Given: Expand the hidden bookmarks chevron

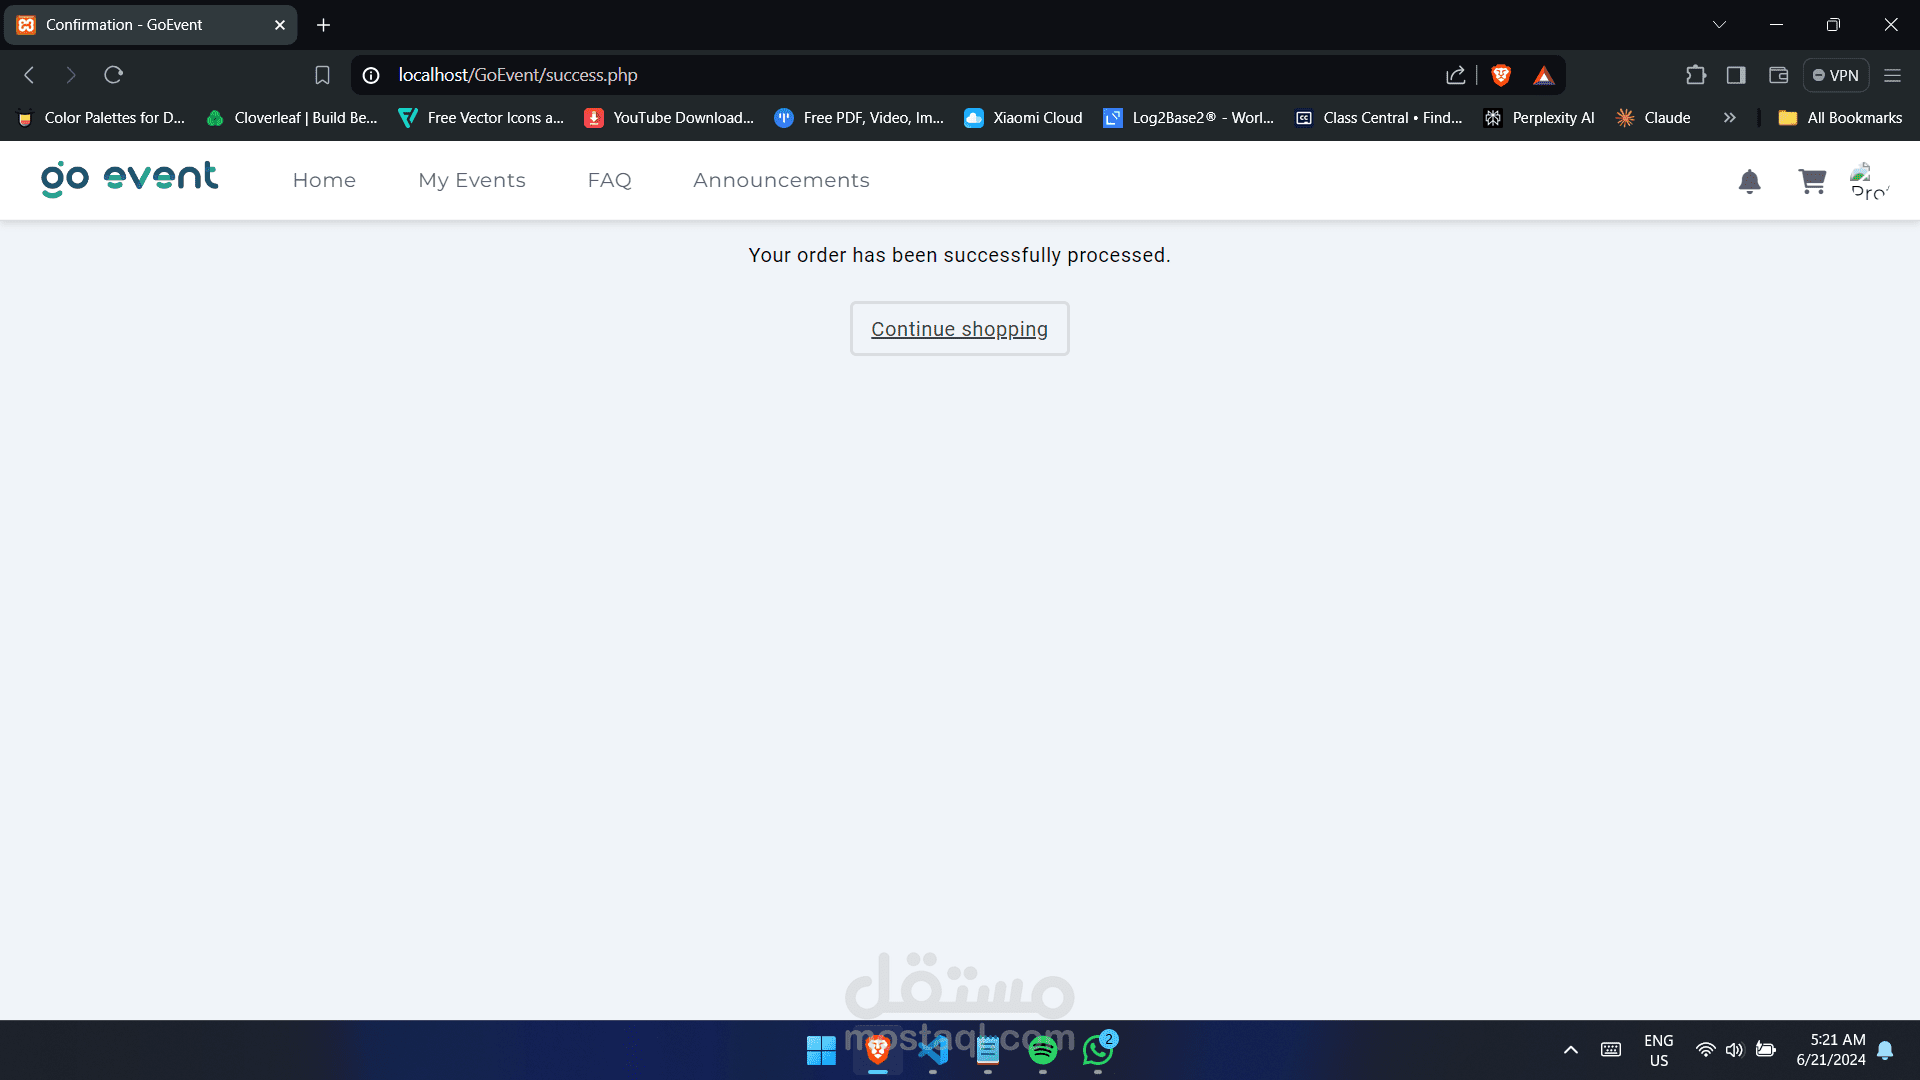Looking at the screenshot, I should [x=1729, y=118].
